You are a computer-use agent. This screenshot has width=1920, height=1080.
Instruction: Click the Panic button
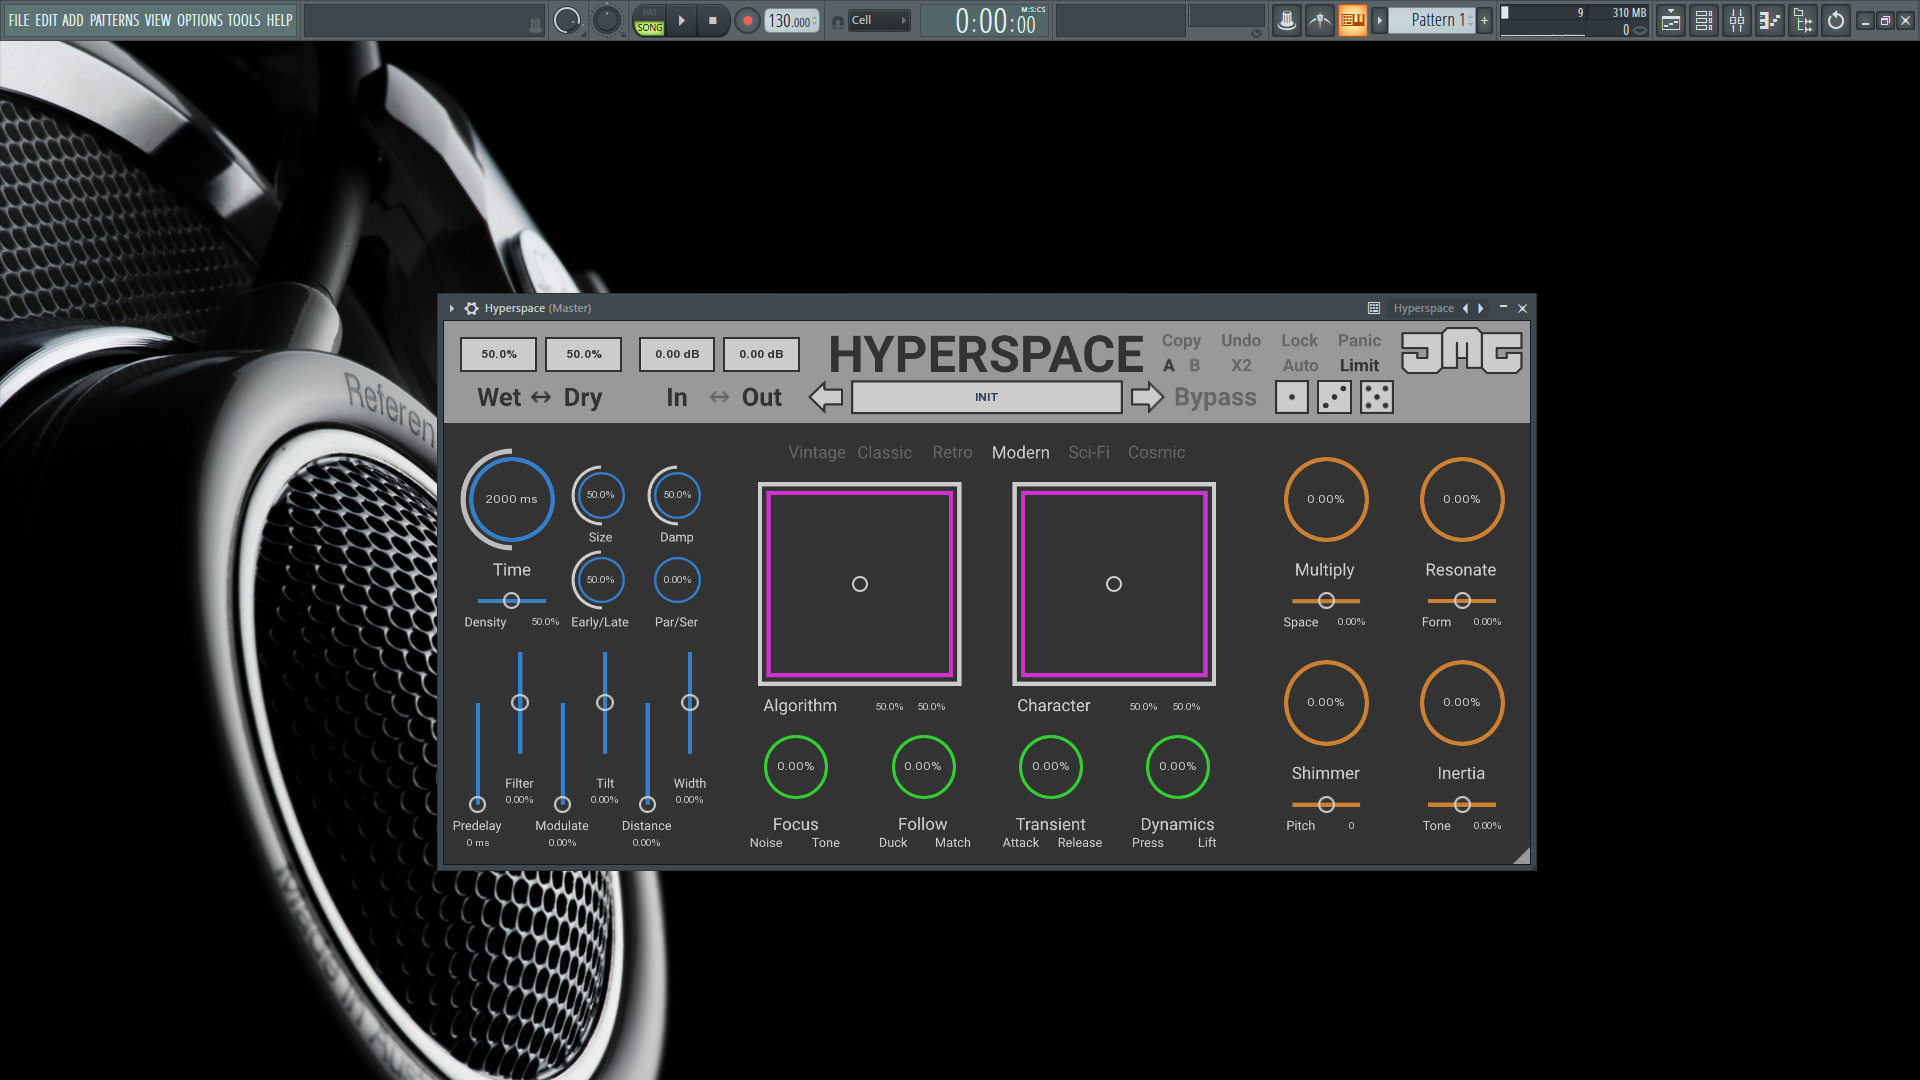[1359, 341]
